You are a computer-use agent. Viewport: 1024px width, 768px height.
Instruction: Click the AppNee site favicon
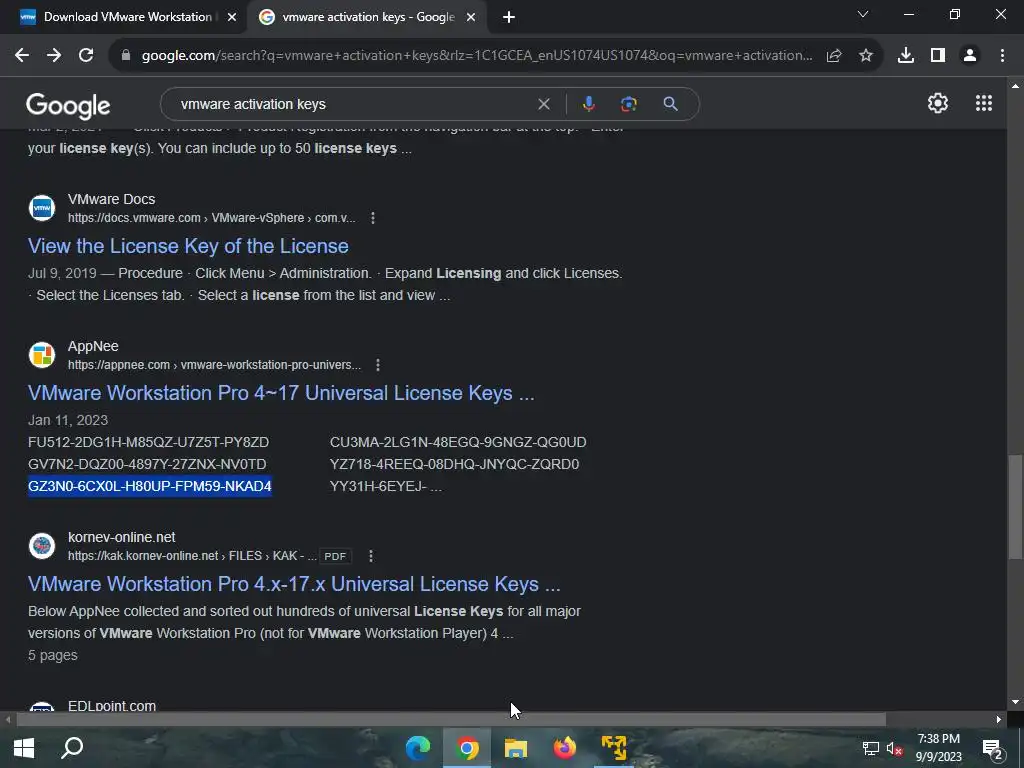(42, 355)
